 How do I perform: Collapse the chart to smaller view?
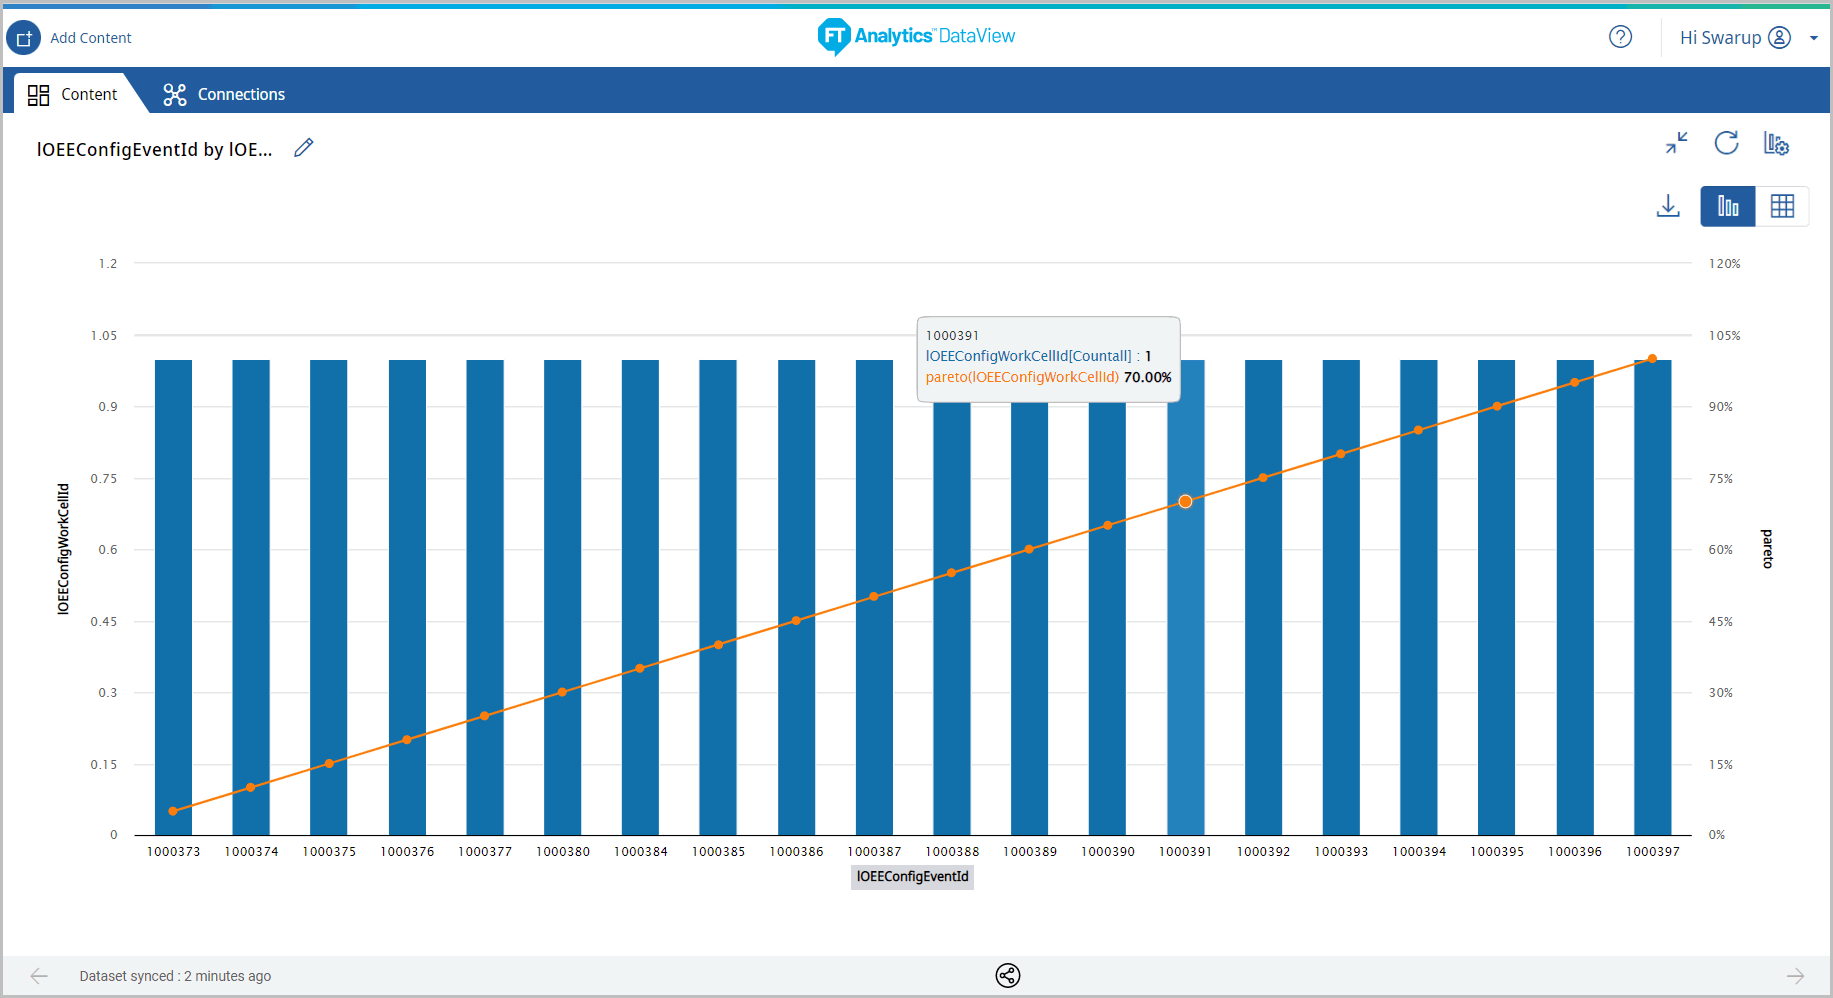click(x=1677, y=143)
